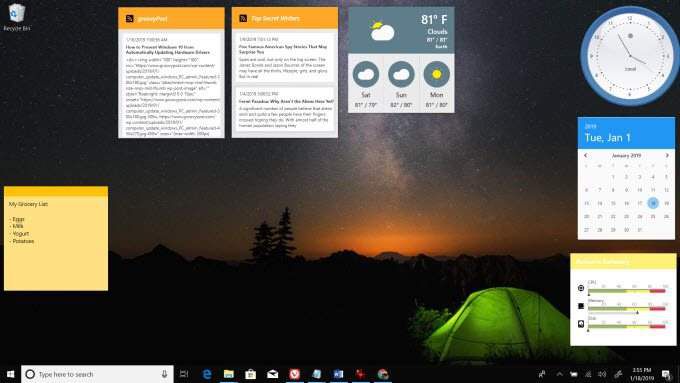Open the 'Fermi Paradox' article headline
This screenshot has width=680, height=383.
(286, 101)
